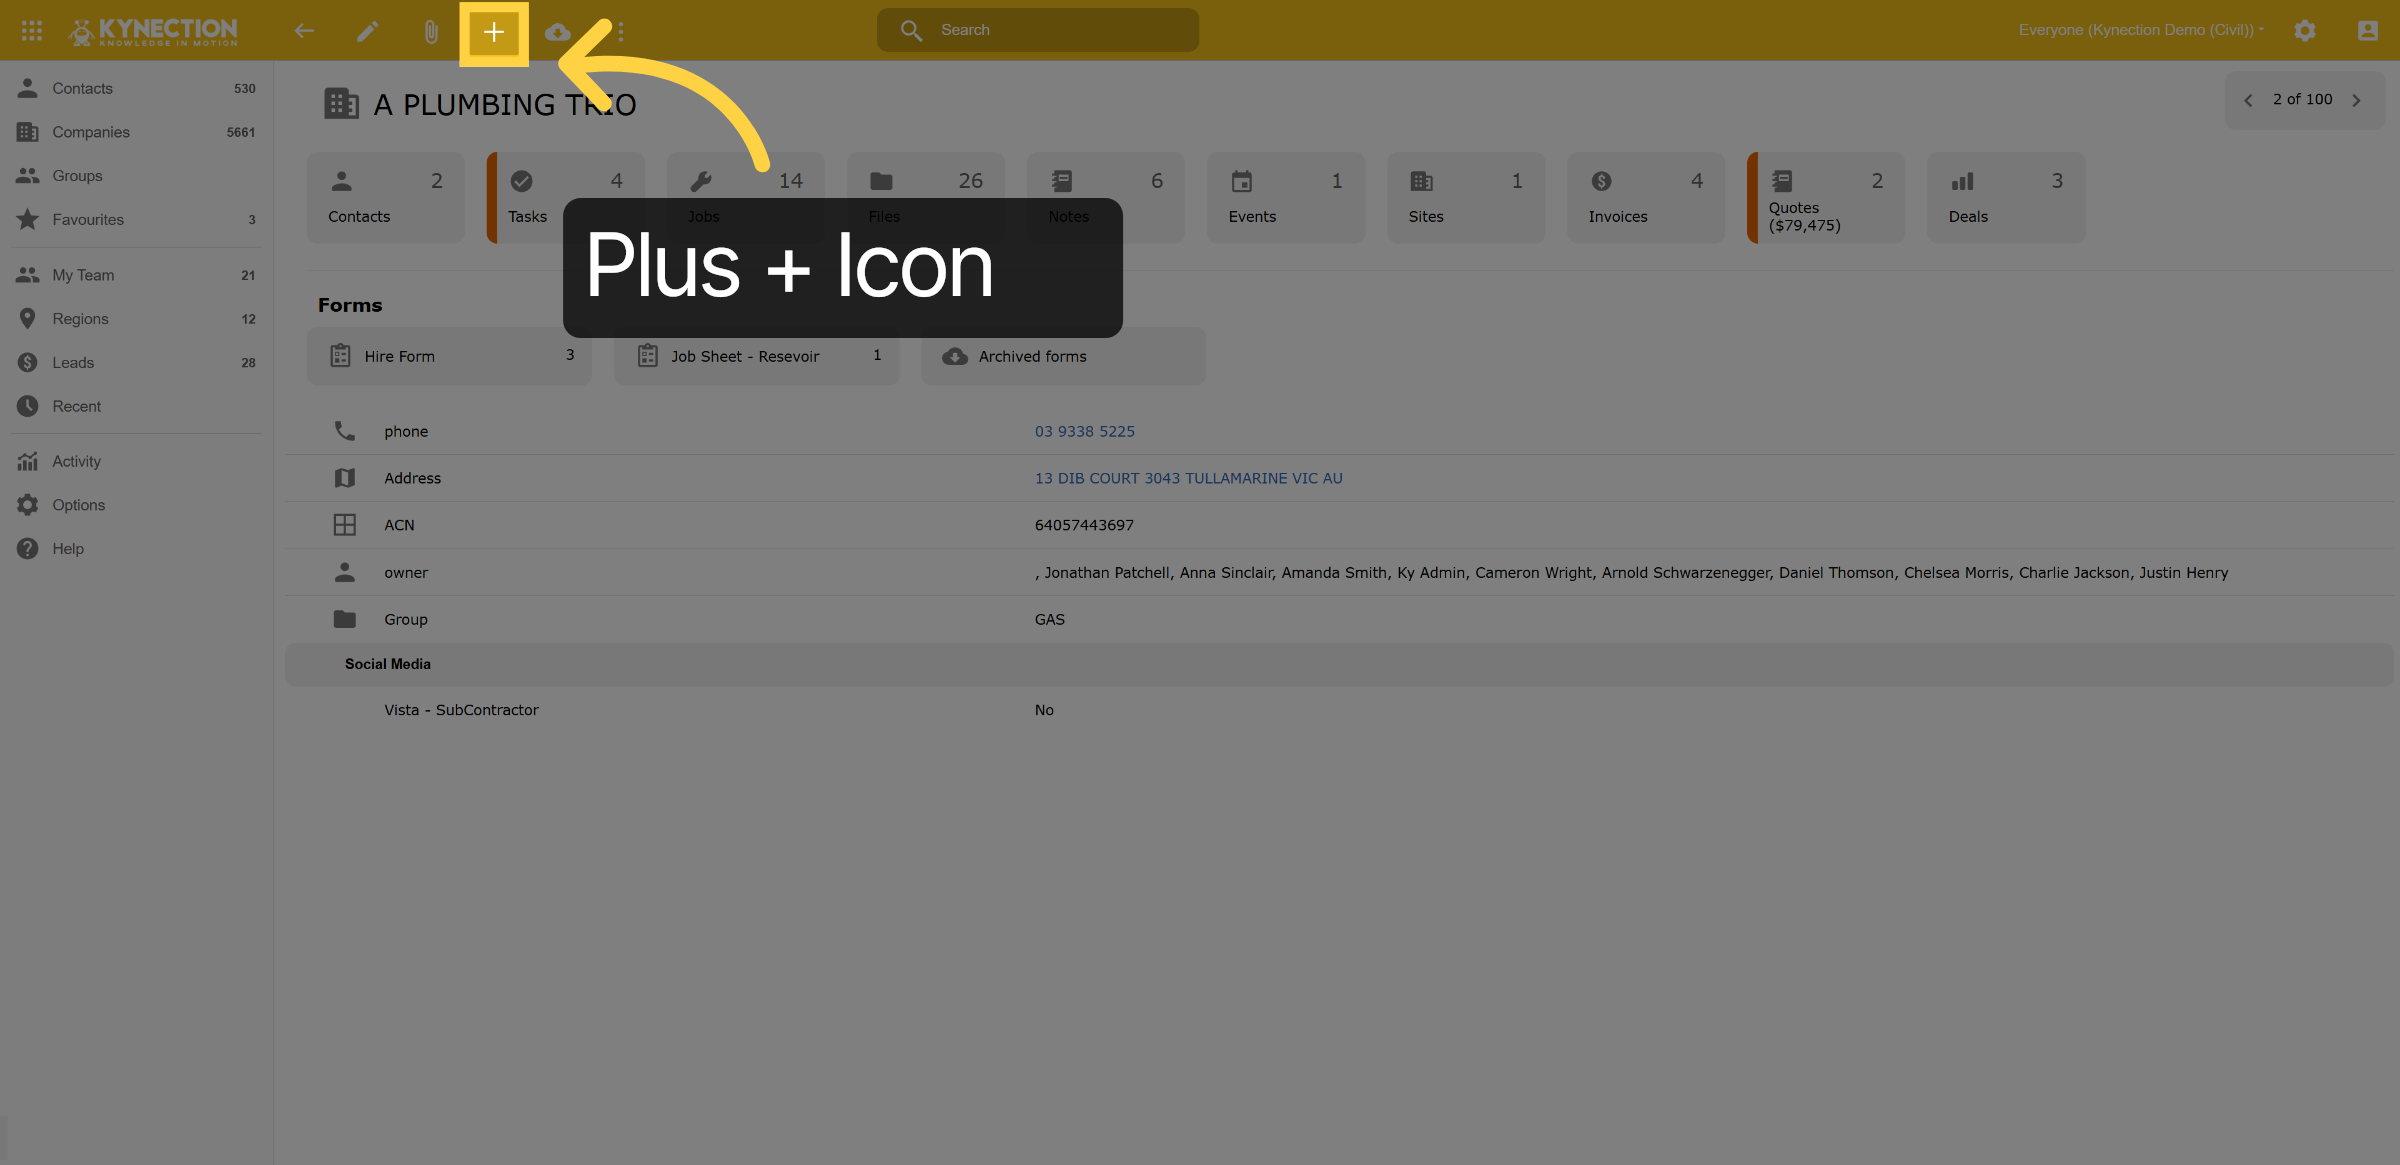Open the settings gear in top bar

pyautogui.click(x=2304, y=30)
